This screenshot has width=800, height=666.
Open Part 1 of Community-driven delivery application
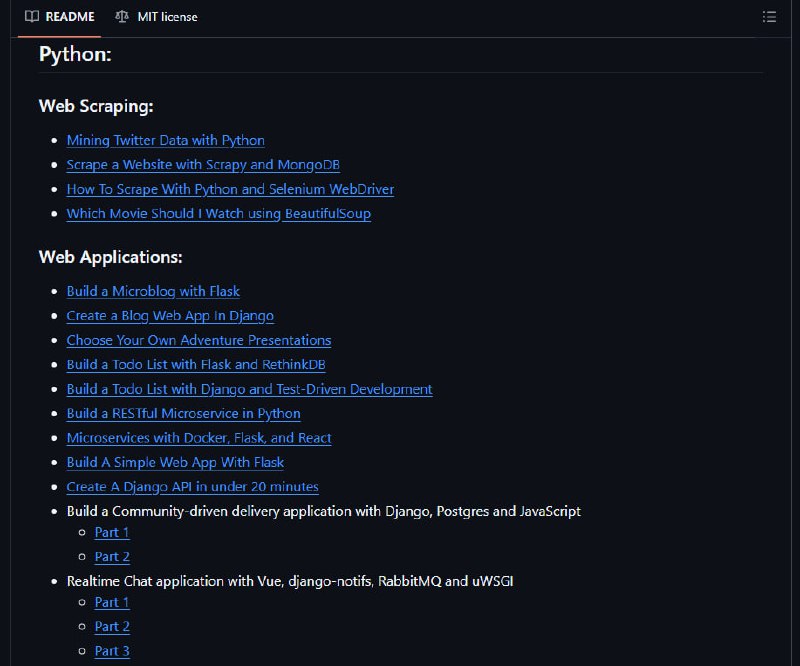tap(112, 533)
